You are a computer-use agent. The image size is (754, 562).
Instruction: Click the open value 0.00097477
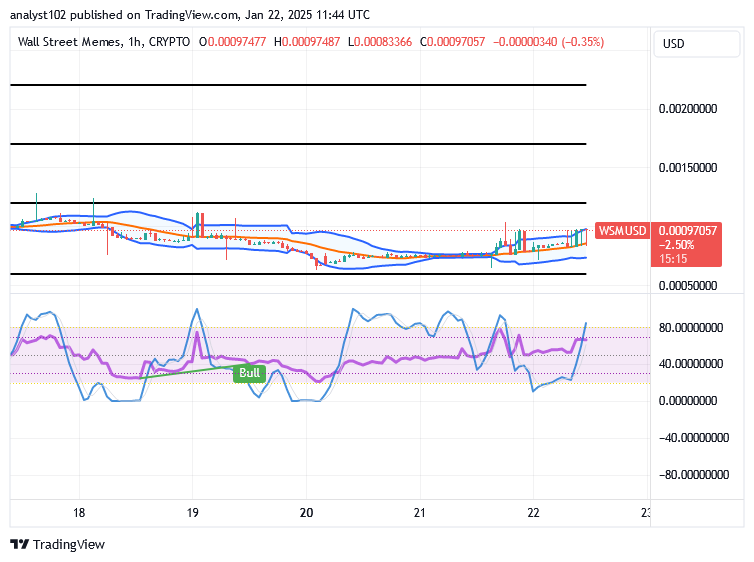click(x=237, y=42)
